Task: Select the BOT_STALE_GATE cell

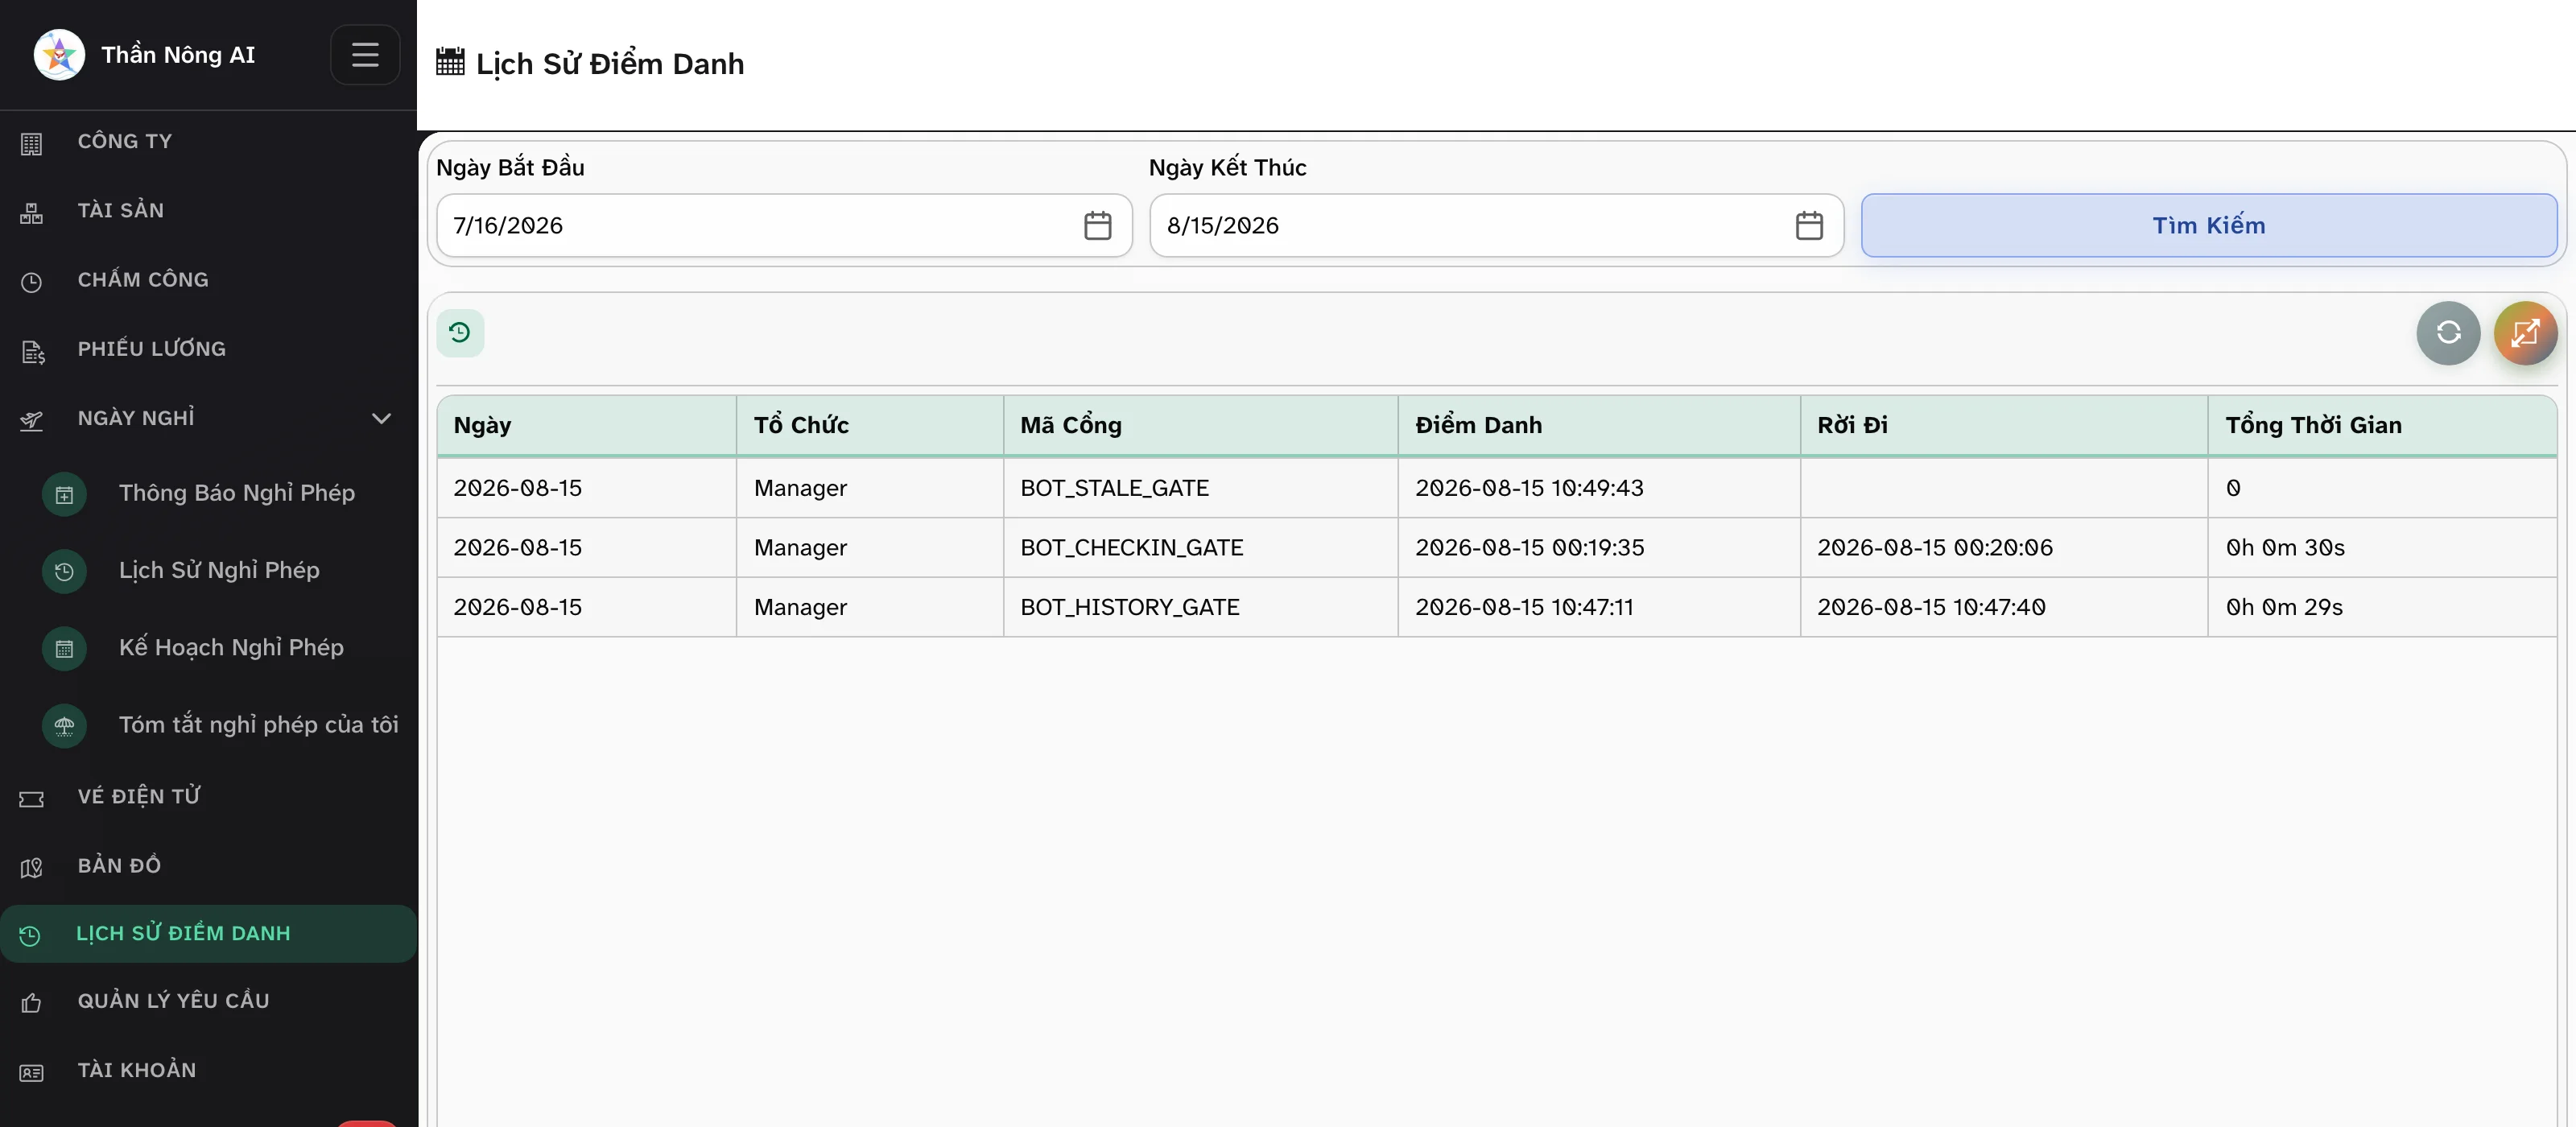Action: click(x=1200, y=488)
